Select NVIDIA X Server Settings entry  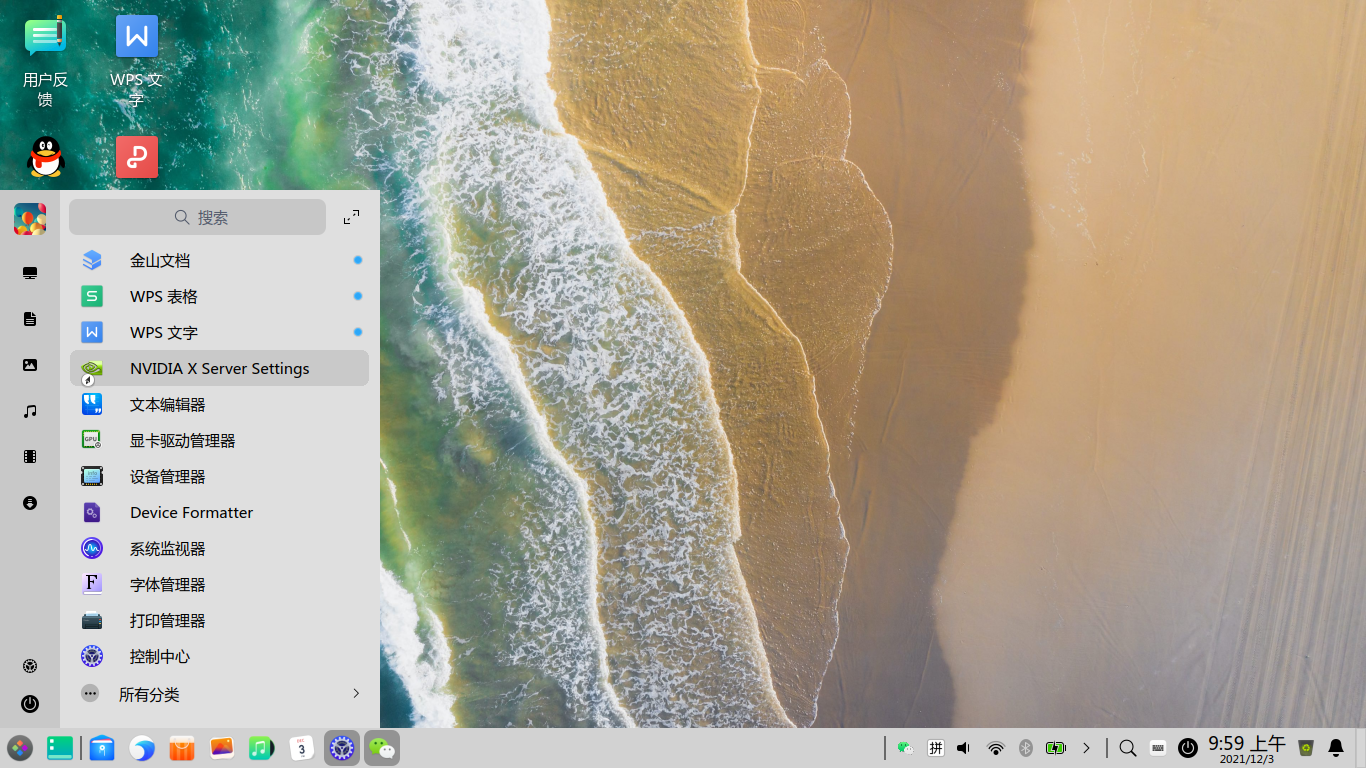click(x=220, y=368)
